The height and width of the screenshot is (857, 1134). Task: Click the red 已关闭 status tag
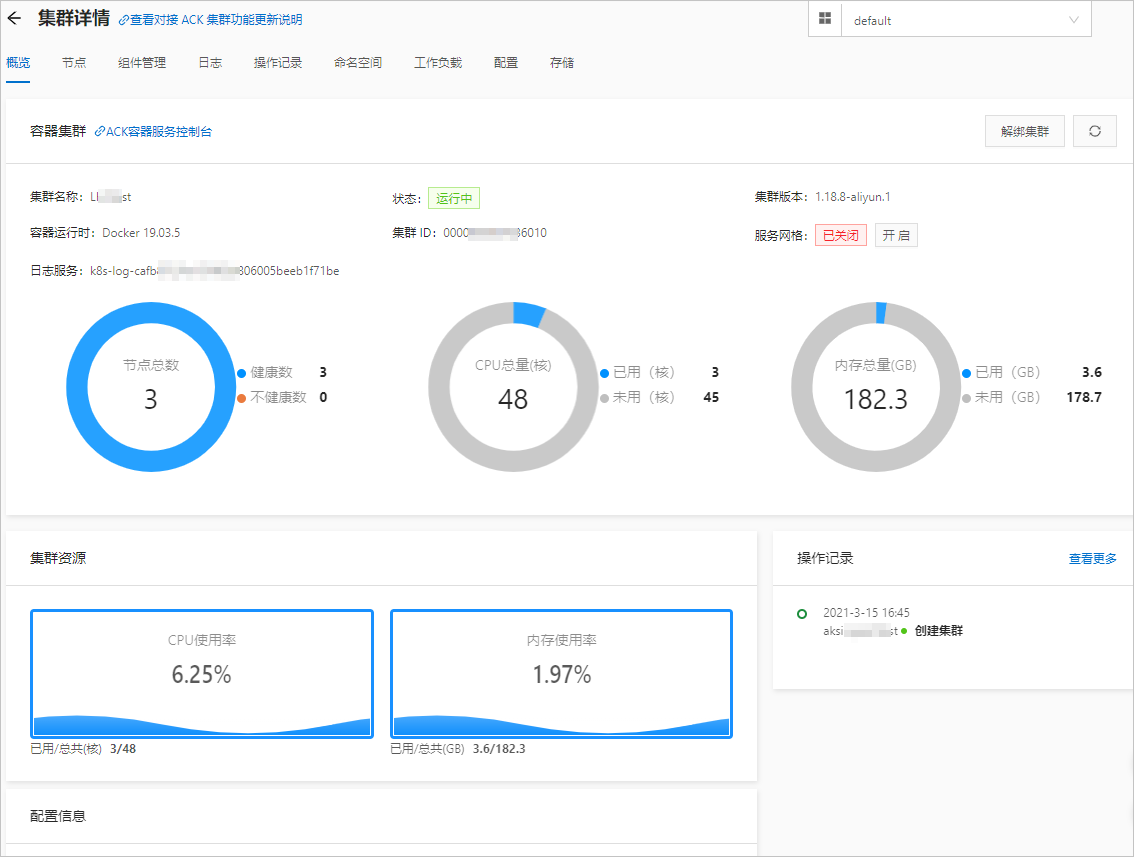(x=840, y=235)
